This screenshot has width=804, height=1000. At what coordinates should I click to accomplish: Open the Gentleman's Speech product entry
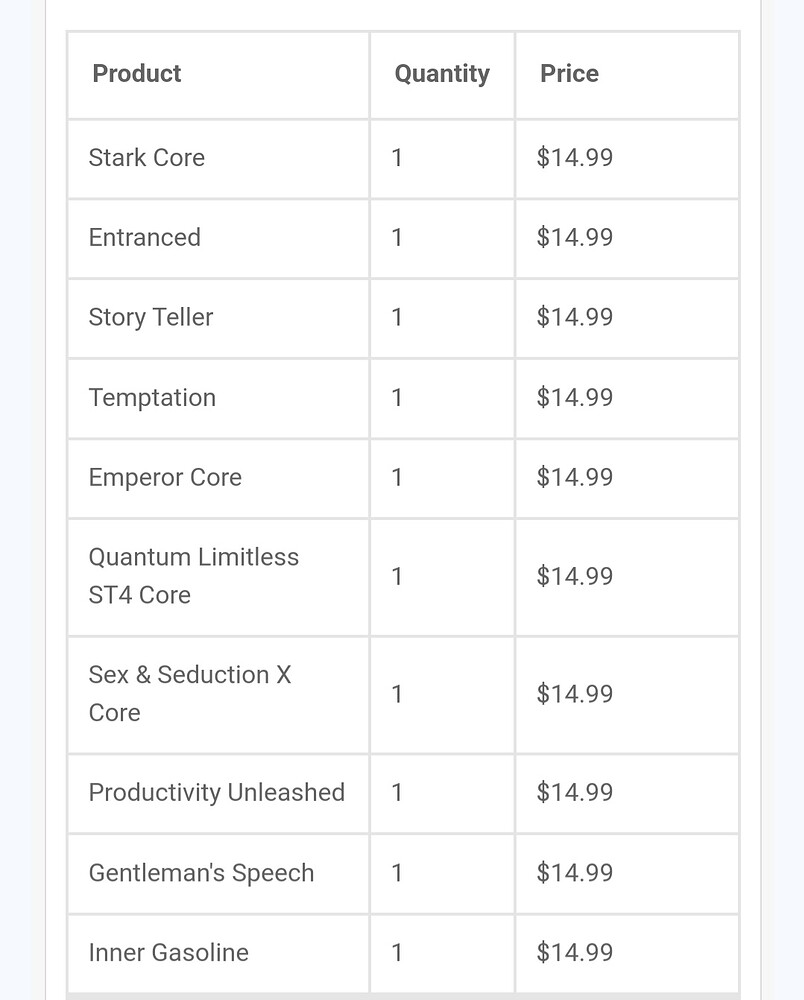pyautogui.click(x=201, y=873)
